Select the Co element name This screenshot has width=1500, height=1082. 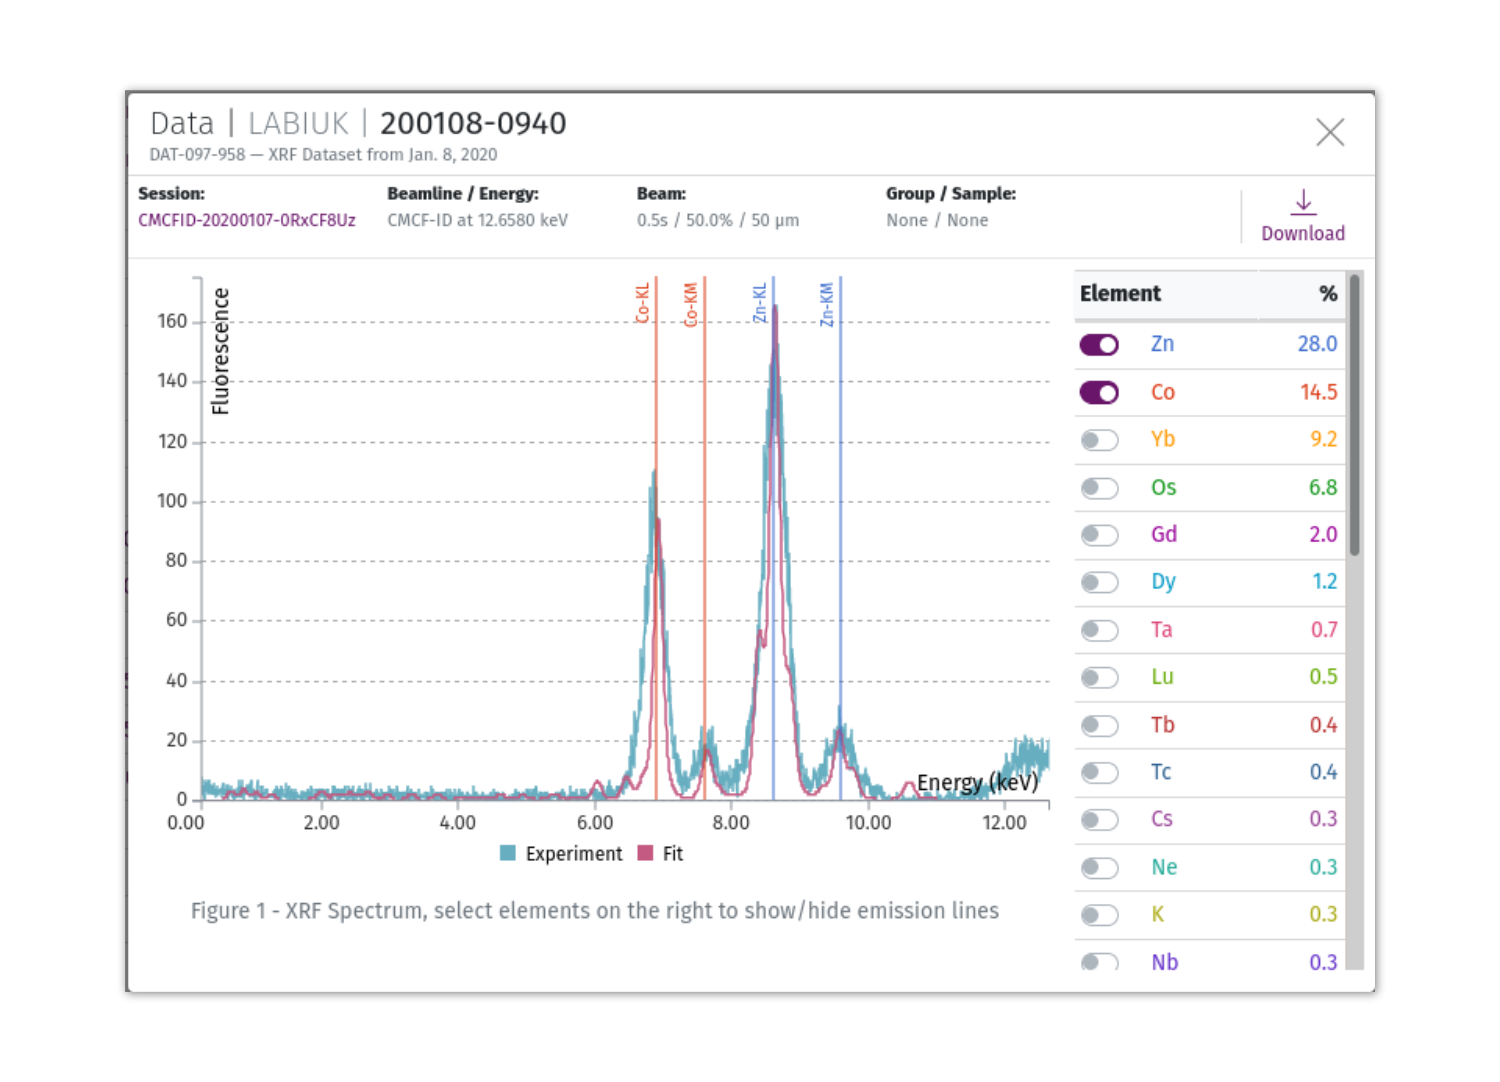click(1162, 392)
